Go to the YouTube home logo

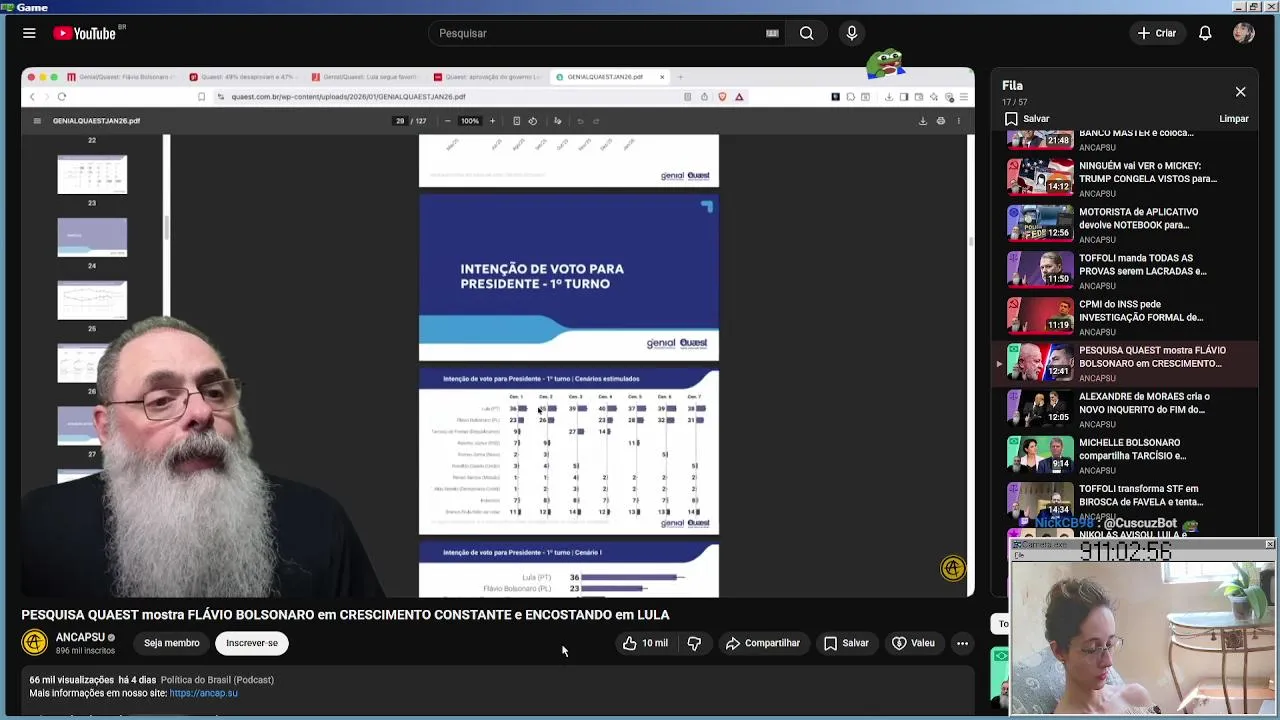(85, 33)
